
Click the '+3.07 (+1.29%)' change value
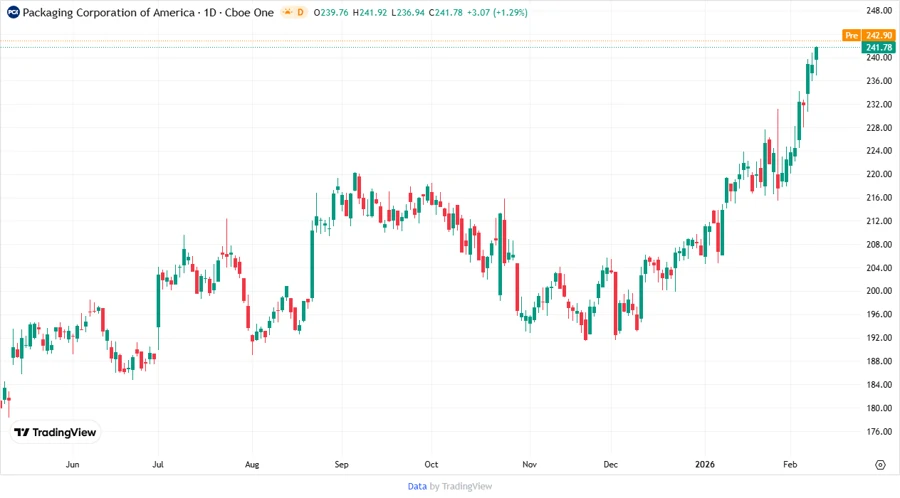497,12
